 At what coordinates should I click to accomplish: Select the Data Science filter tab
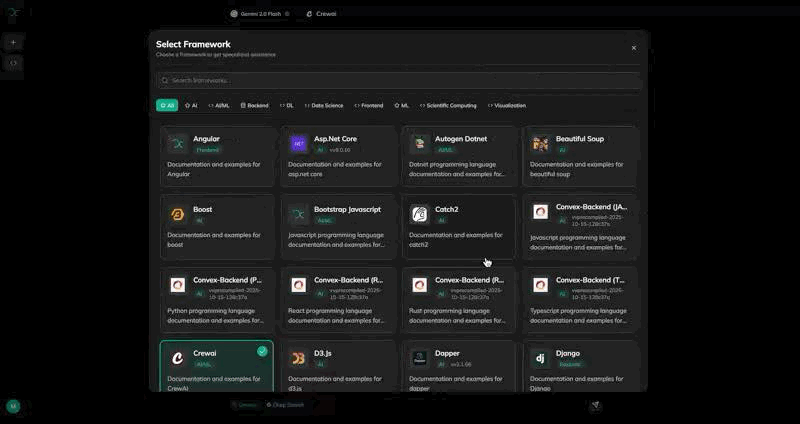pos(324,106)
